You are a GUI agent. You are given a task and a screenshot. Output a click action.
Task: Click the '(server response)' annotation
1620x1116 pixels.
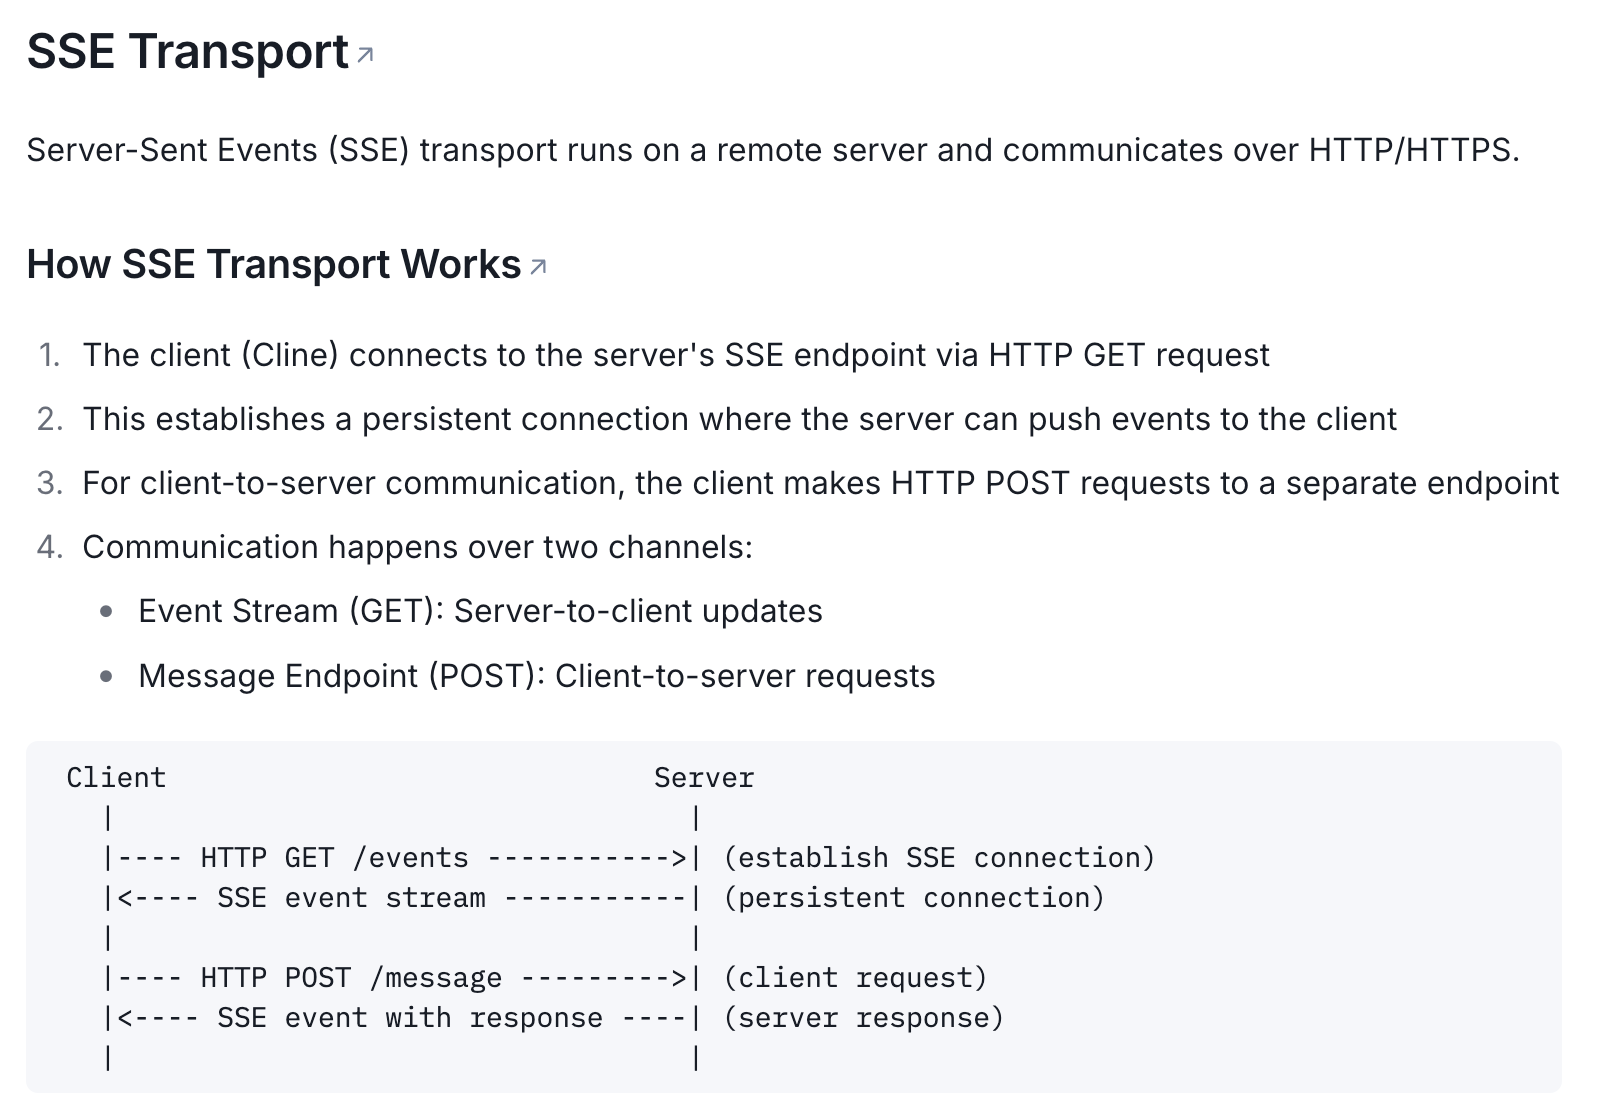863,1018
